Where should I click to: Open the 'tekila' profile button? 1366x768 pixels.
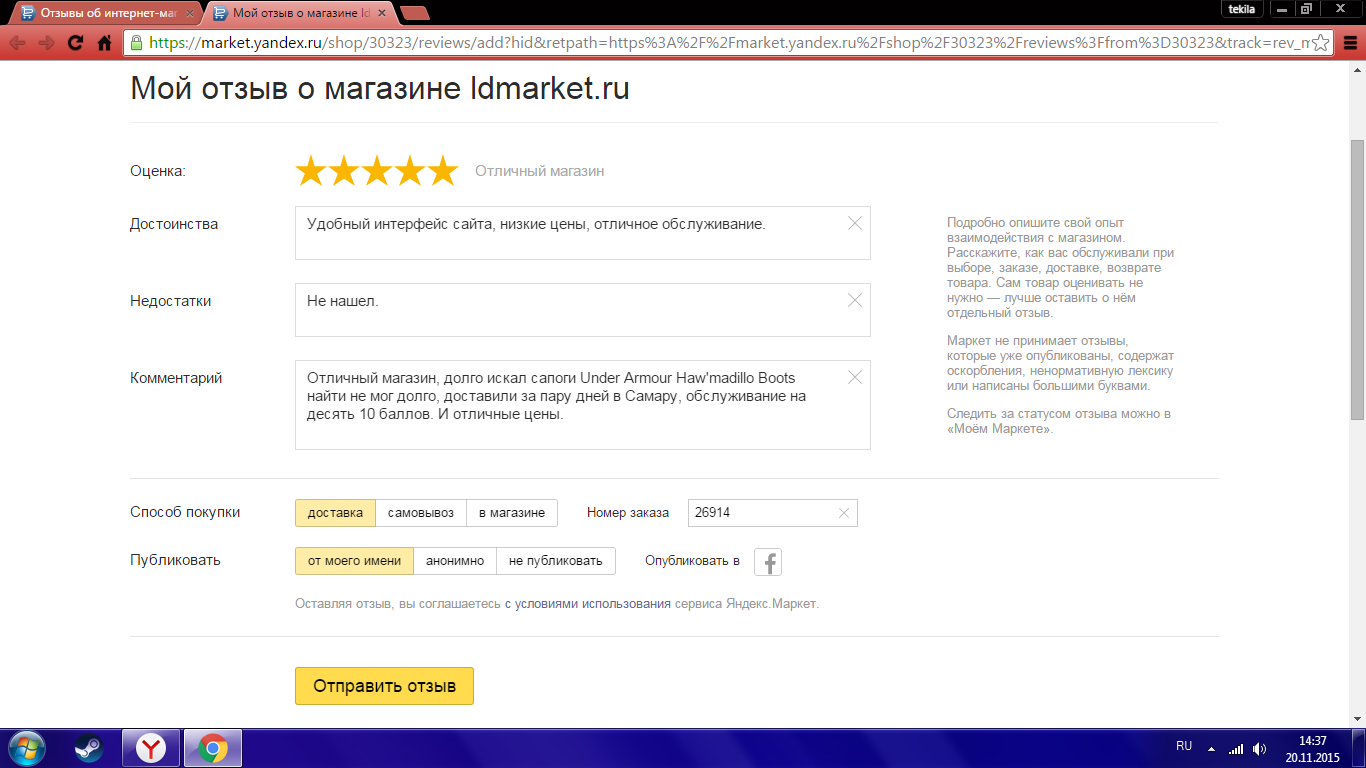[x=1241, y=9]
